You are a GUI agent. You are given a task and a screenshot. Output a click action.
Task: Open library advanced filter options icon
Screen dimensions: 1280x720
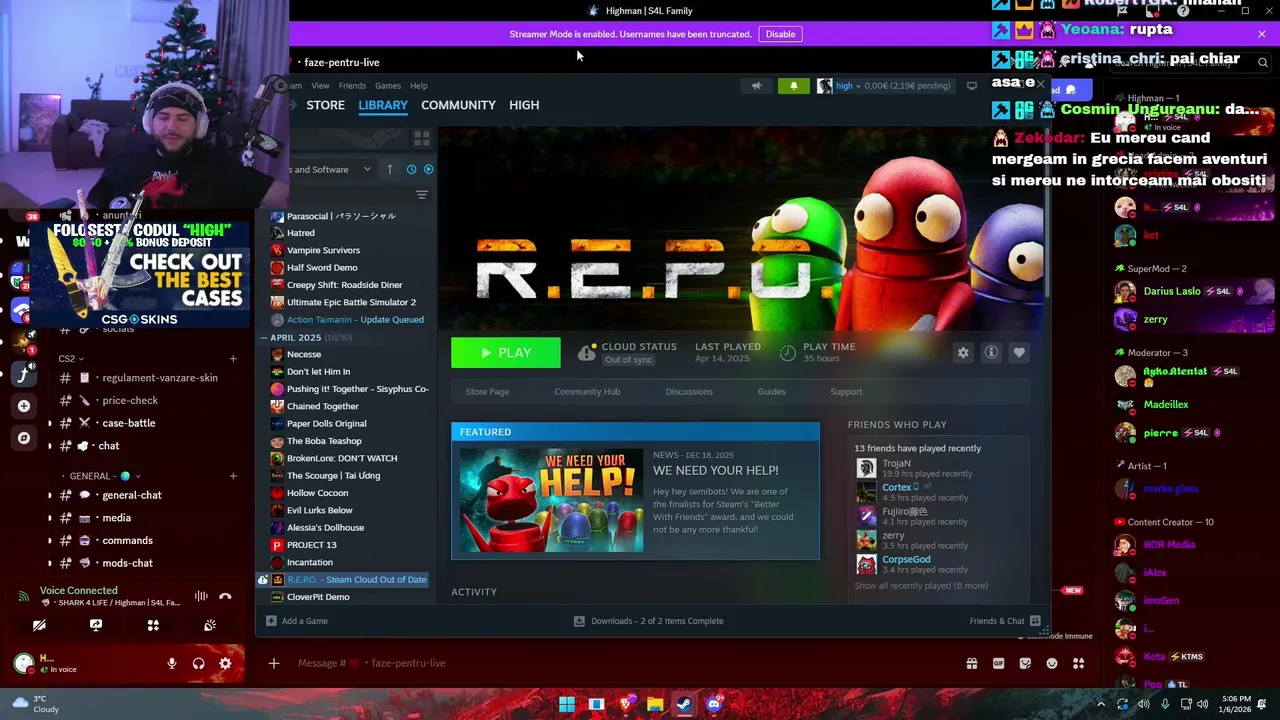click(x=421, y=195)
